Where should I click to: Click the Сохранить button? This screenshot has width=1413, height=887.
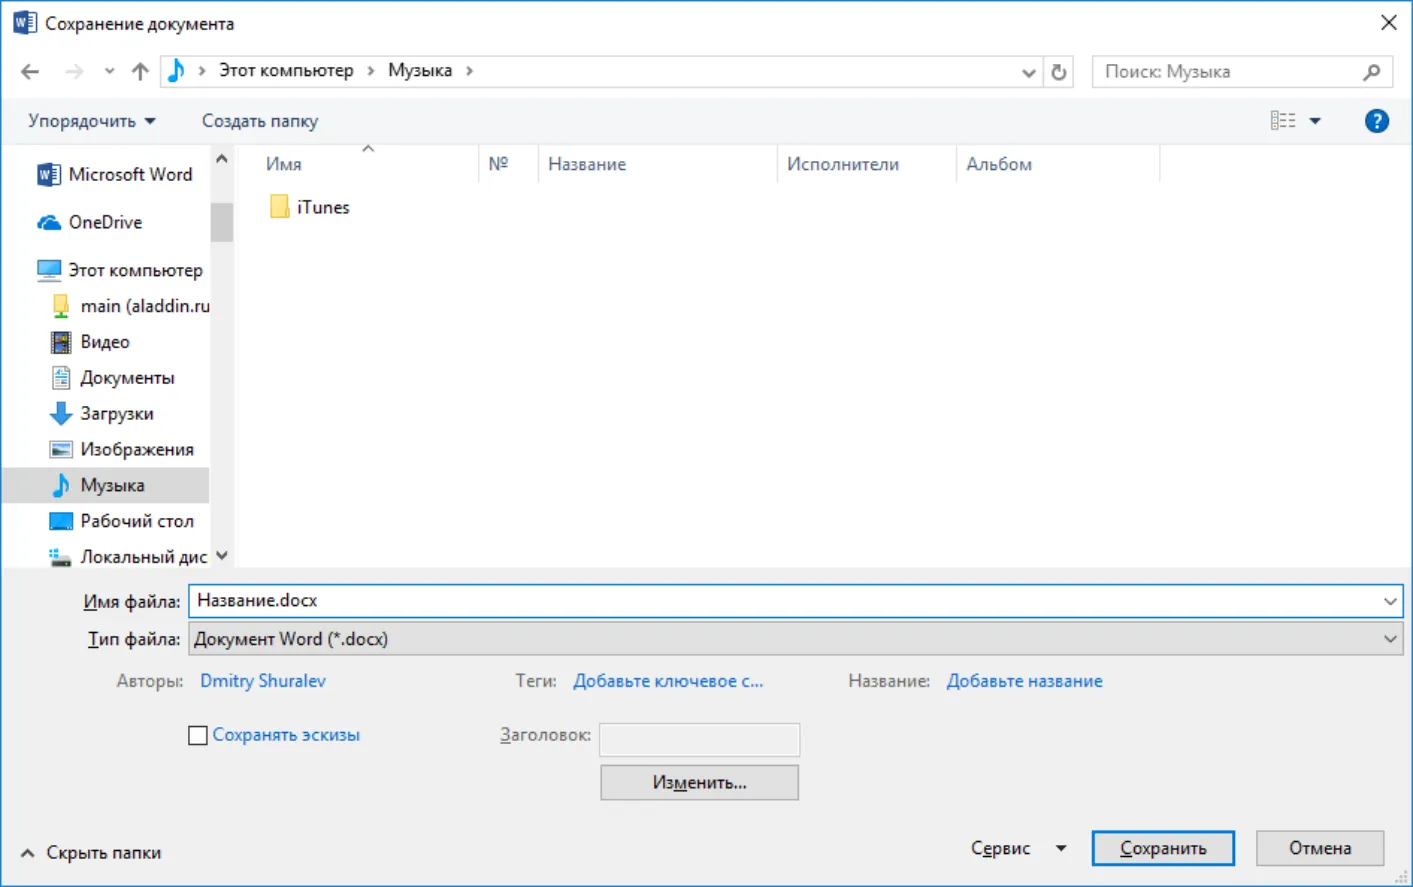tap(1163, 848)
